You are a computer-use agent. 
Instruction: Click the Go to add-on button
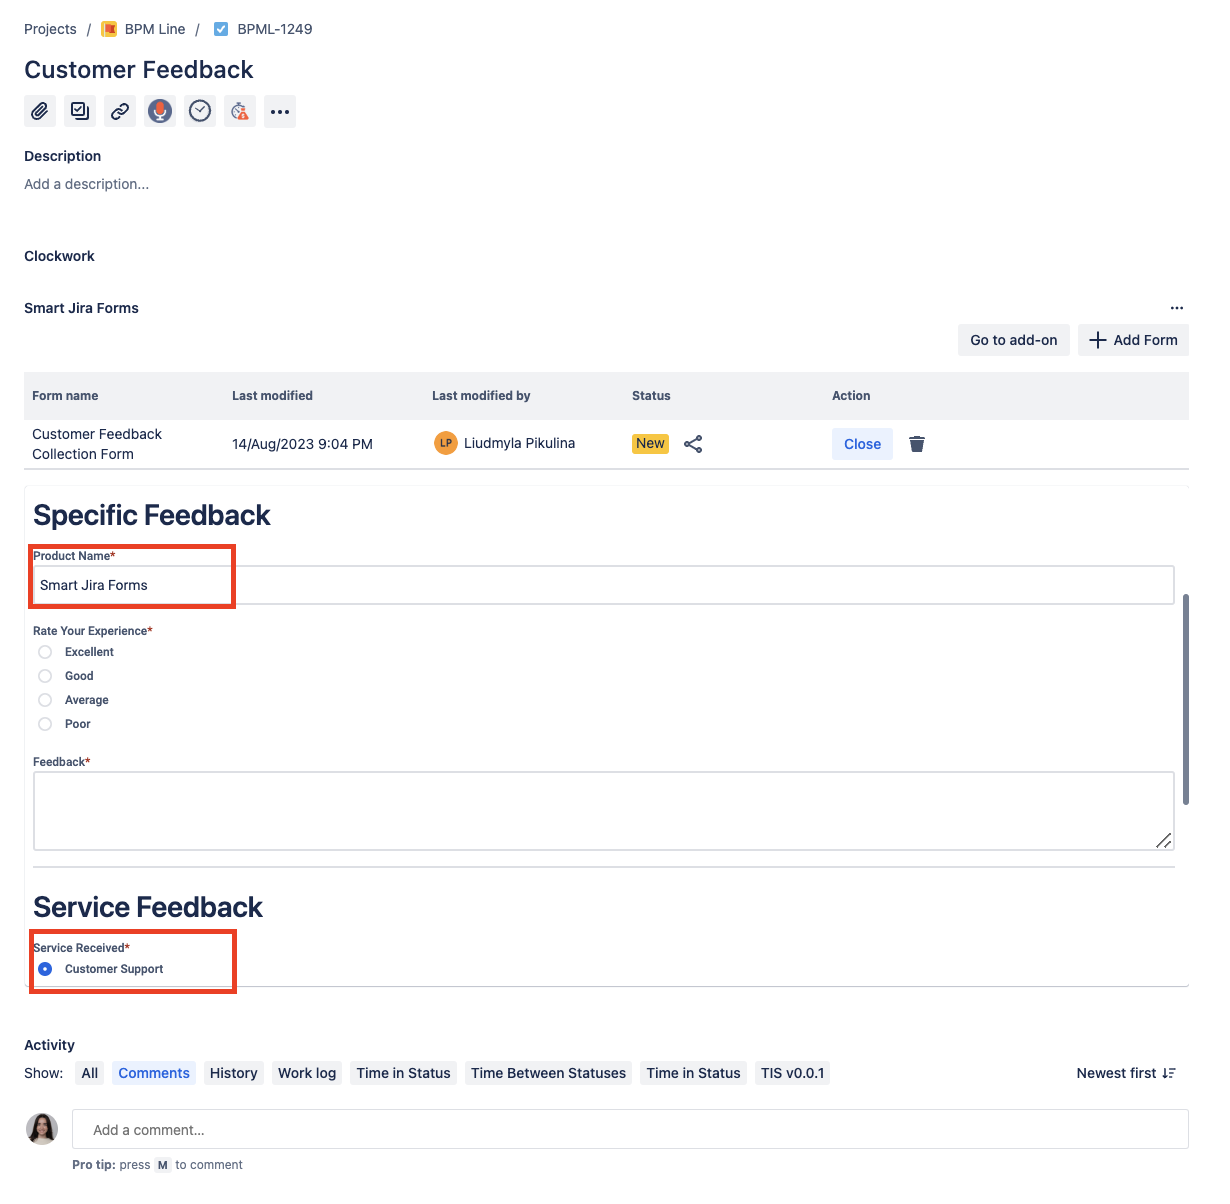pyautogui.click(x=1014, y=340)
